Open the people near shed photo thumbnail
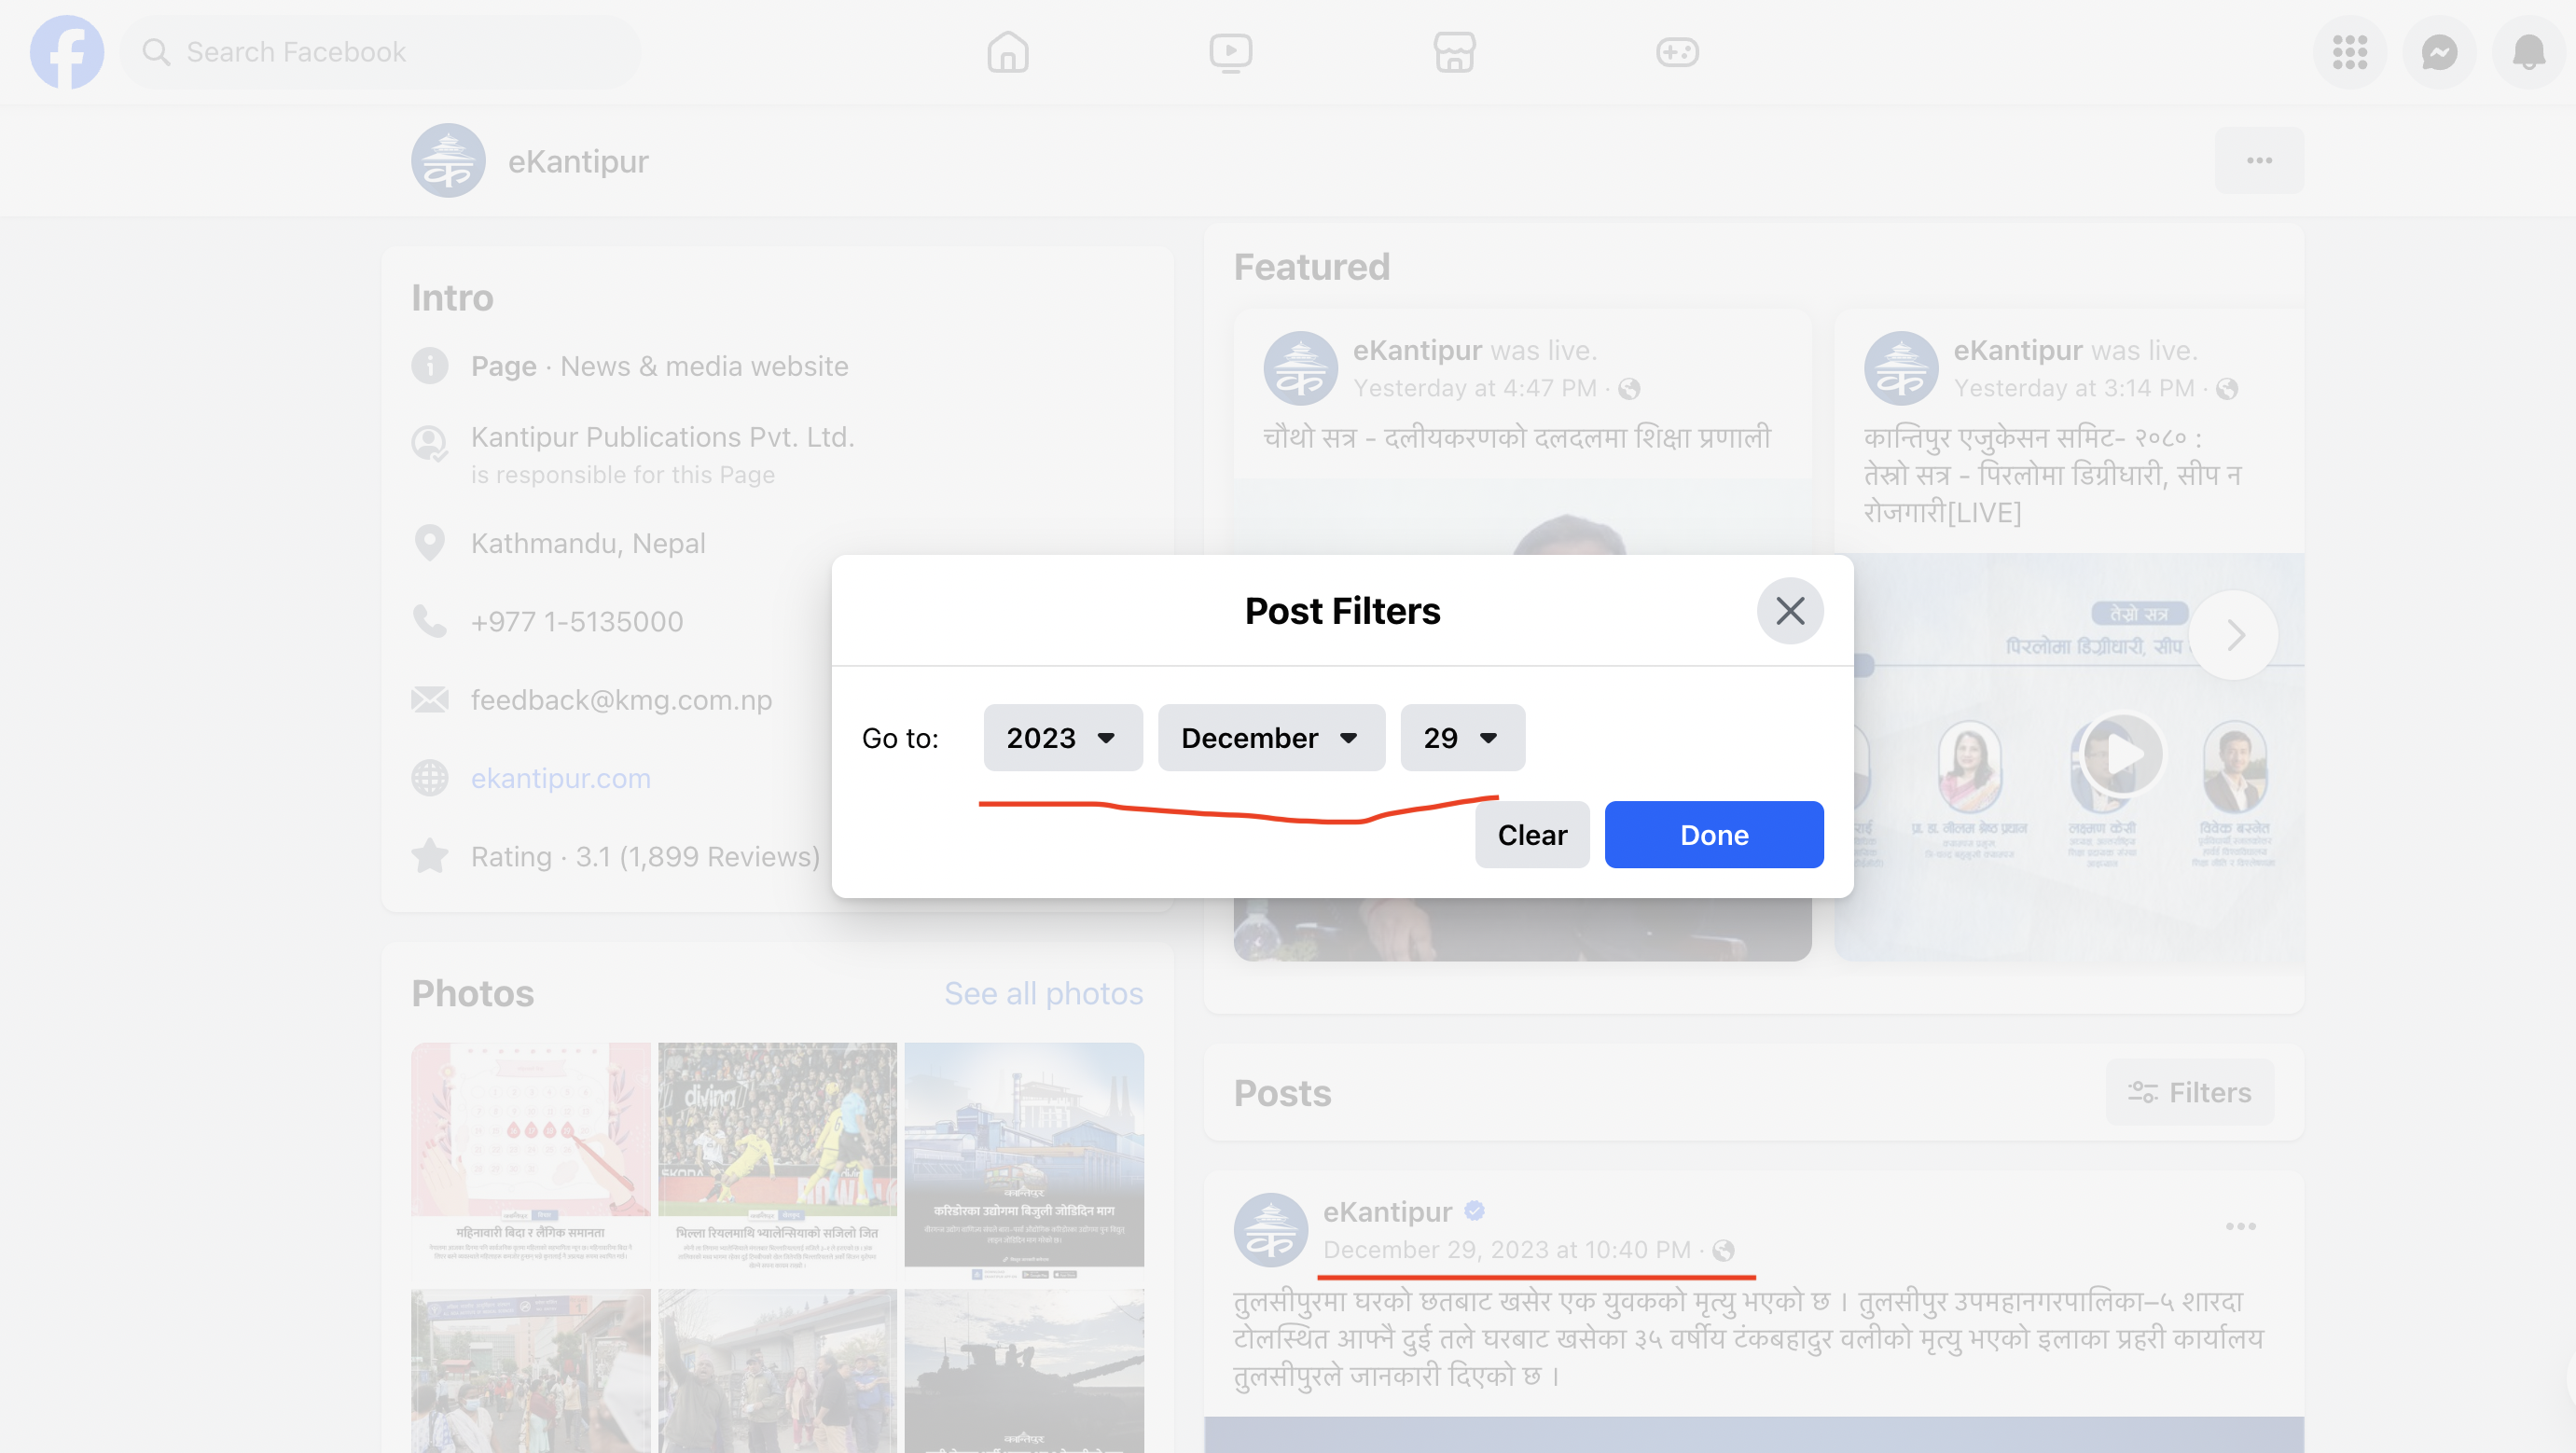This screenshot has width=2576, height=1453. [x=777, y=1371]
